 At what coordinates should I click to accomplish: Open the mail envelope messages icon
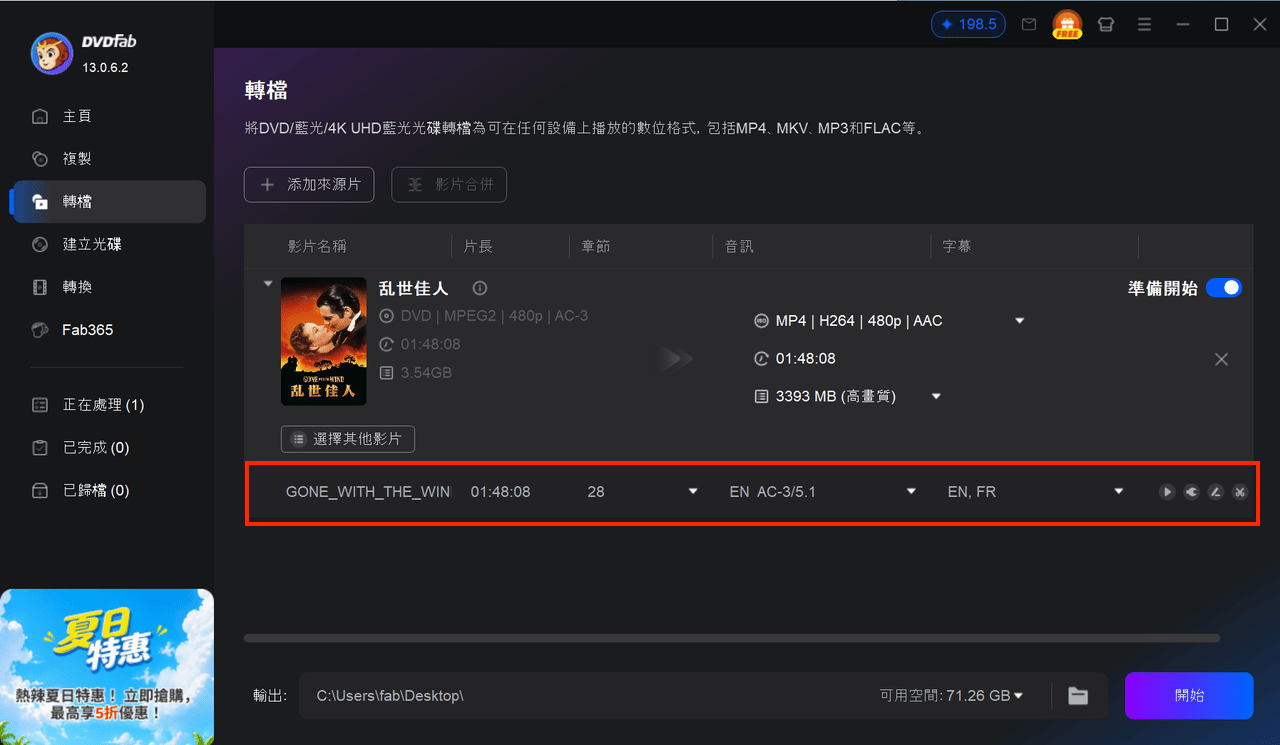pos(1029,24)
